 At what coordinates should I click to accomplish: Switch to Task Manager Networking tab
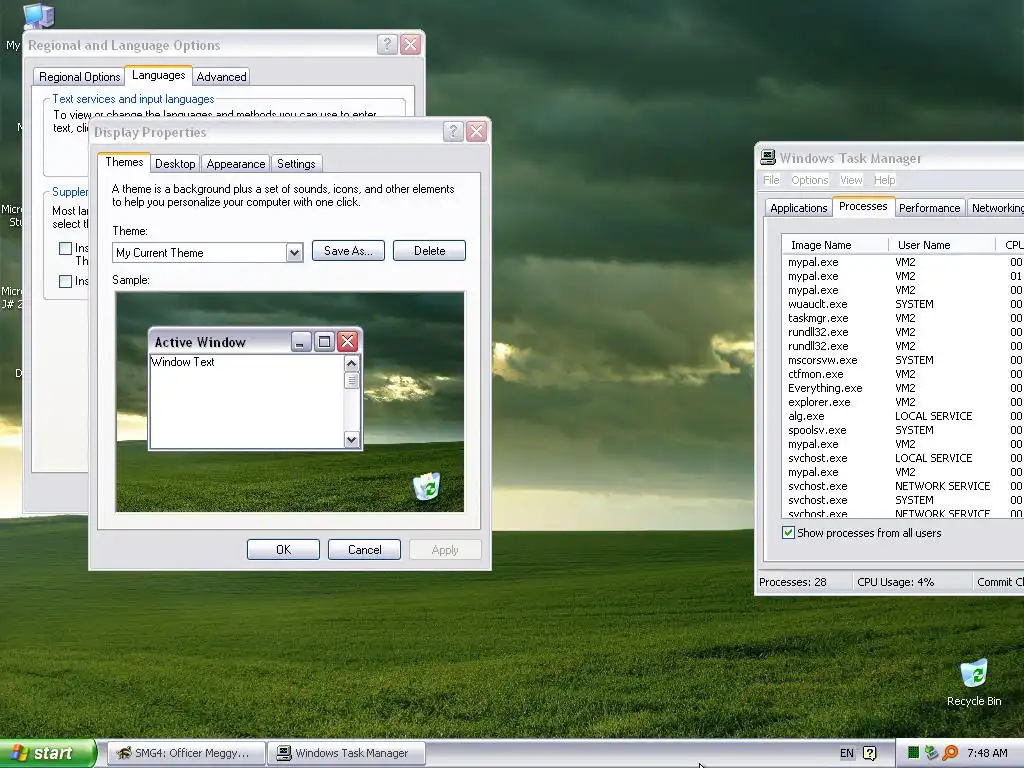[x=995, y=208]
